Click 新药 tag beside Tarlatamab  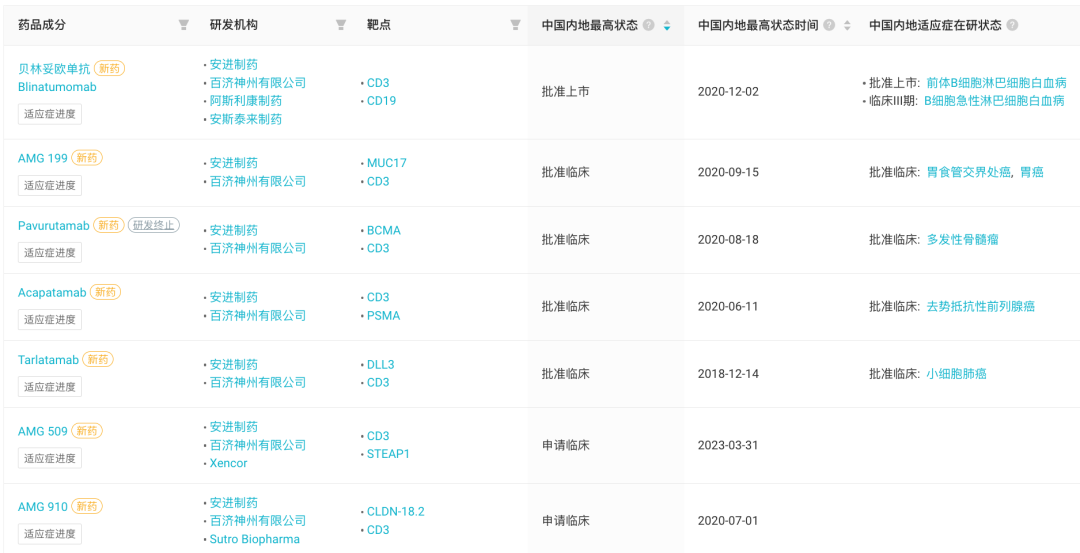point(98,359)
